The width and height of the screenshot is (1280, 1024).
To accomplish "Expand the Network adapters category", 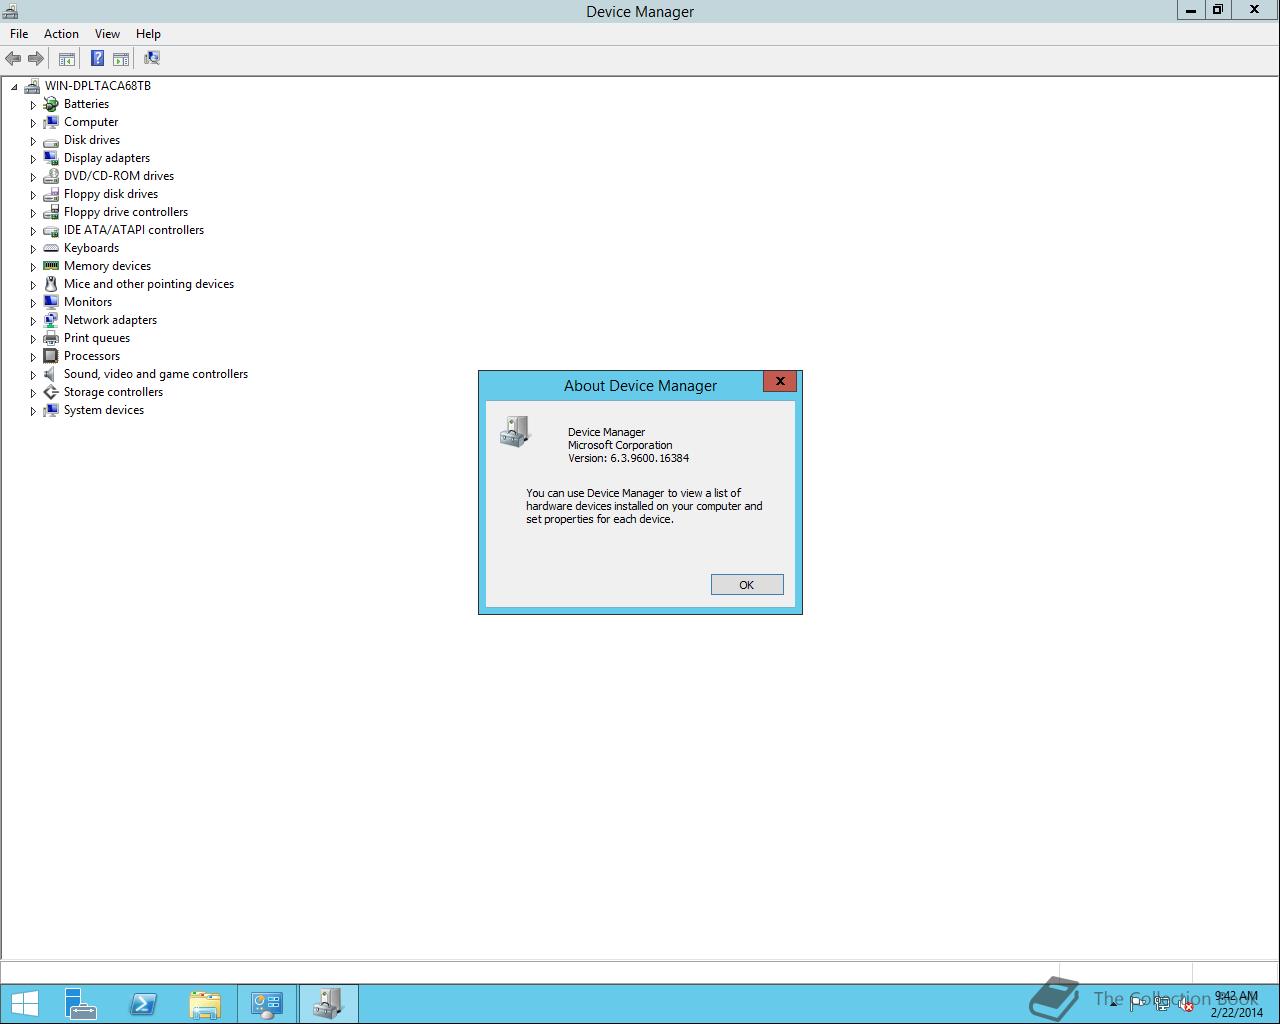I will 33,321.
